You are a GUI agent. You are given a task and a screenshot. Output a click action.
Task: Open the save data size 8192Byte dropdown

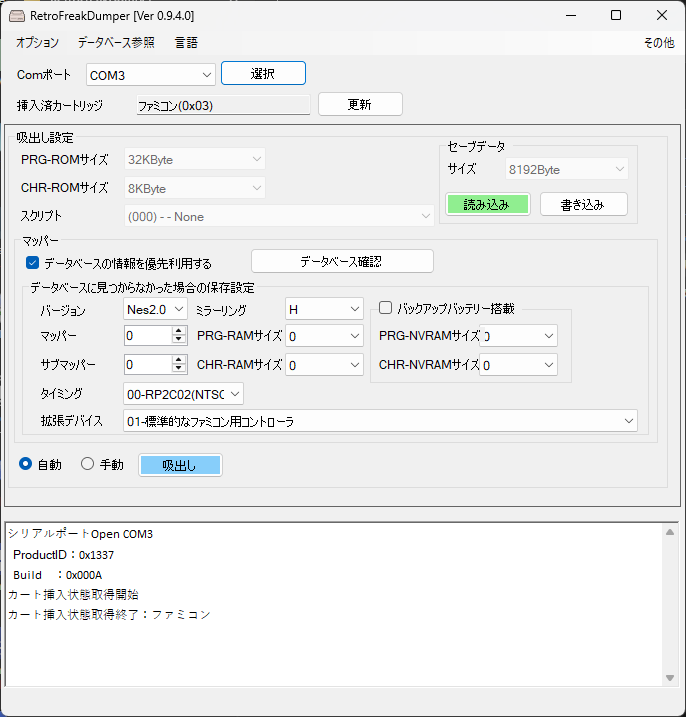click(x=566, y=169)
